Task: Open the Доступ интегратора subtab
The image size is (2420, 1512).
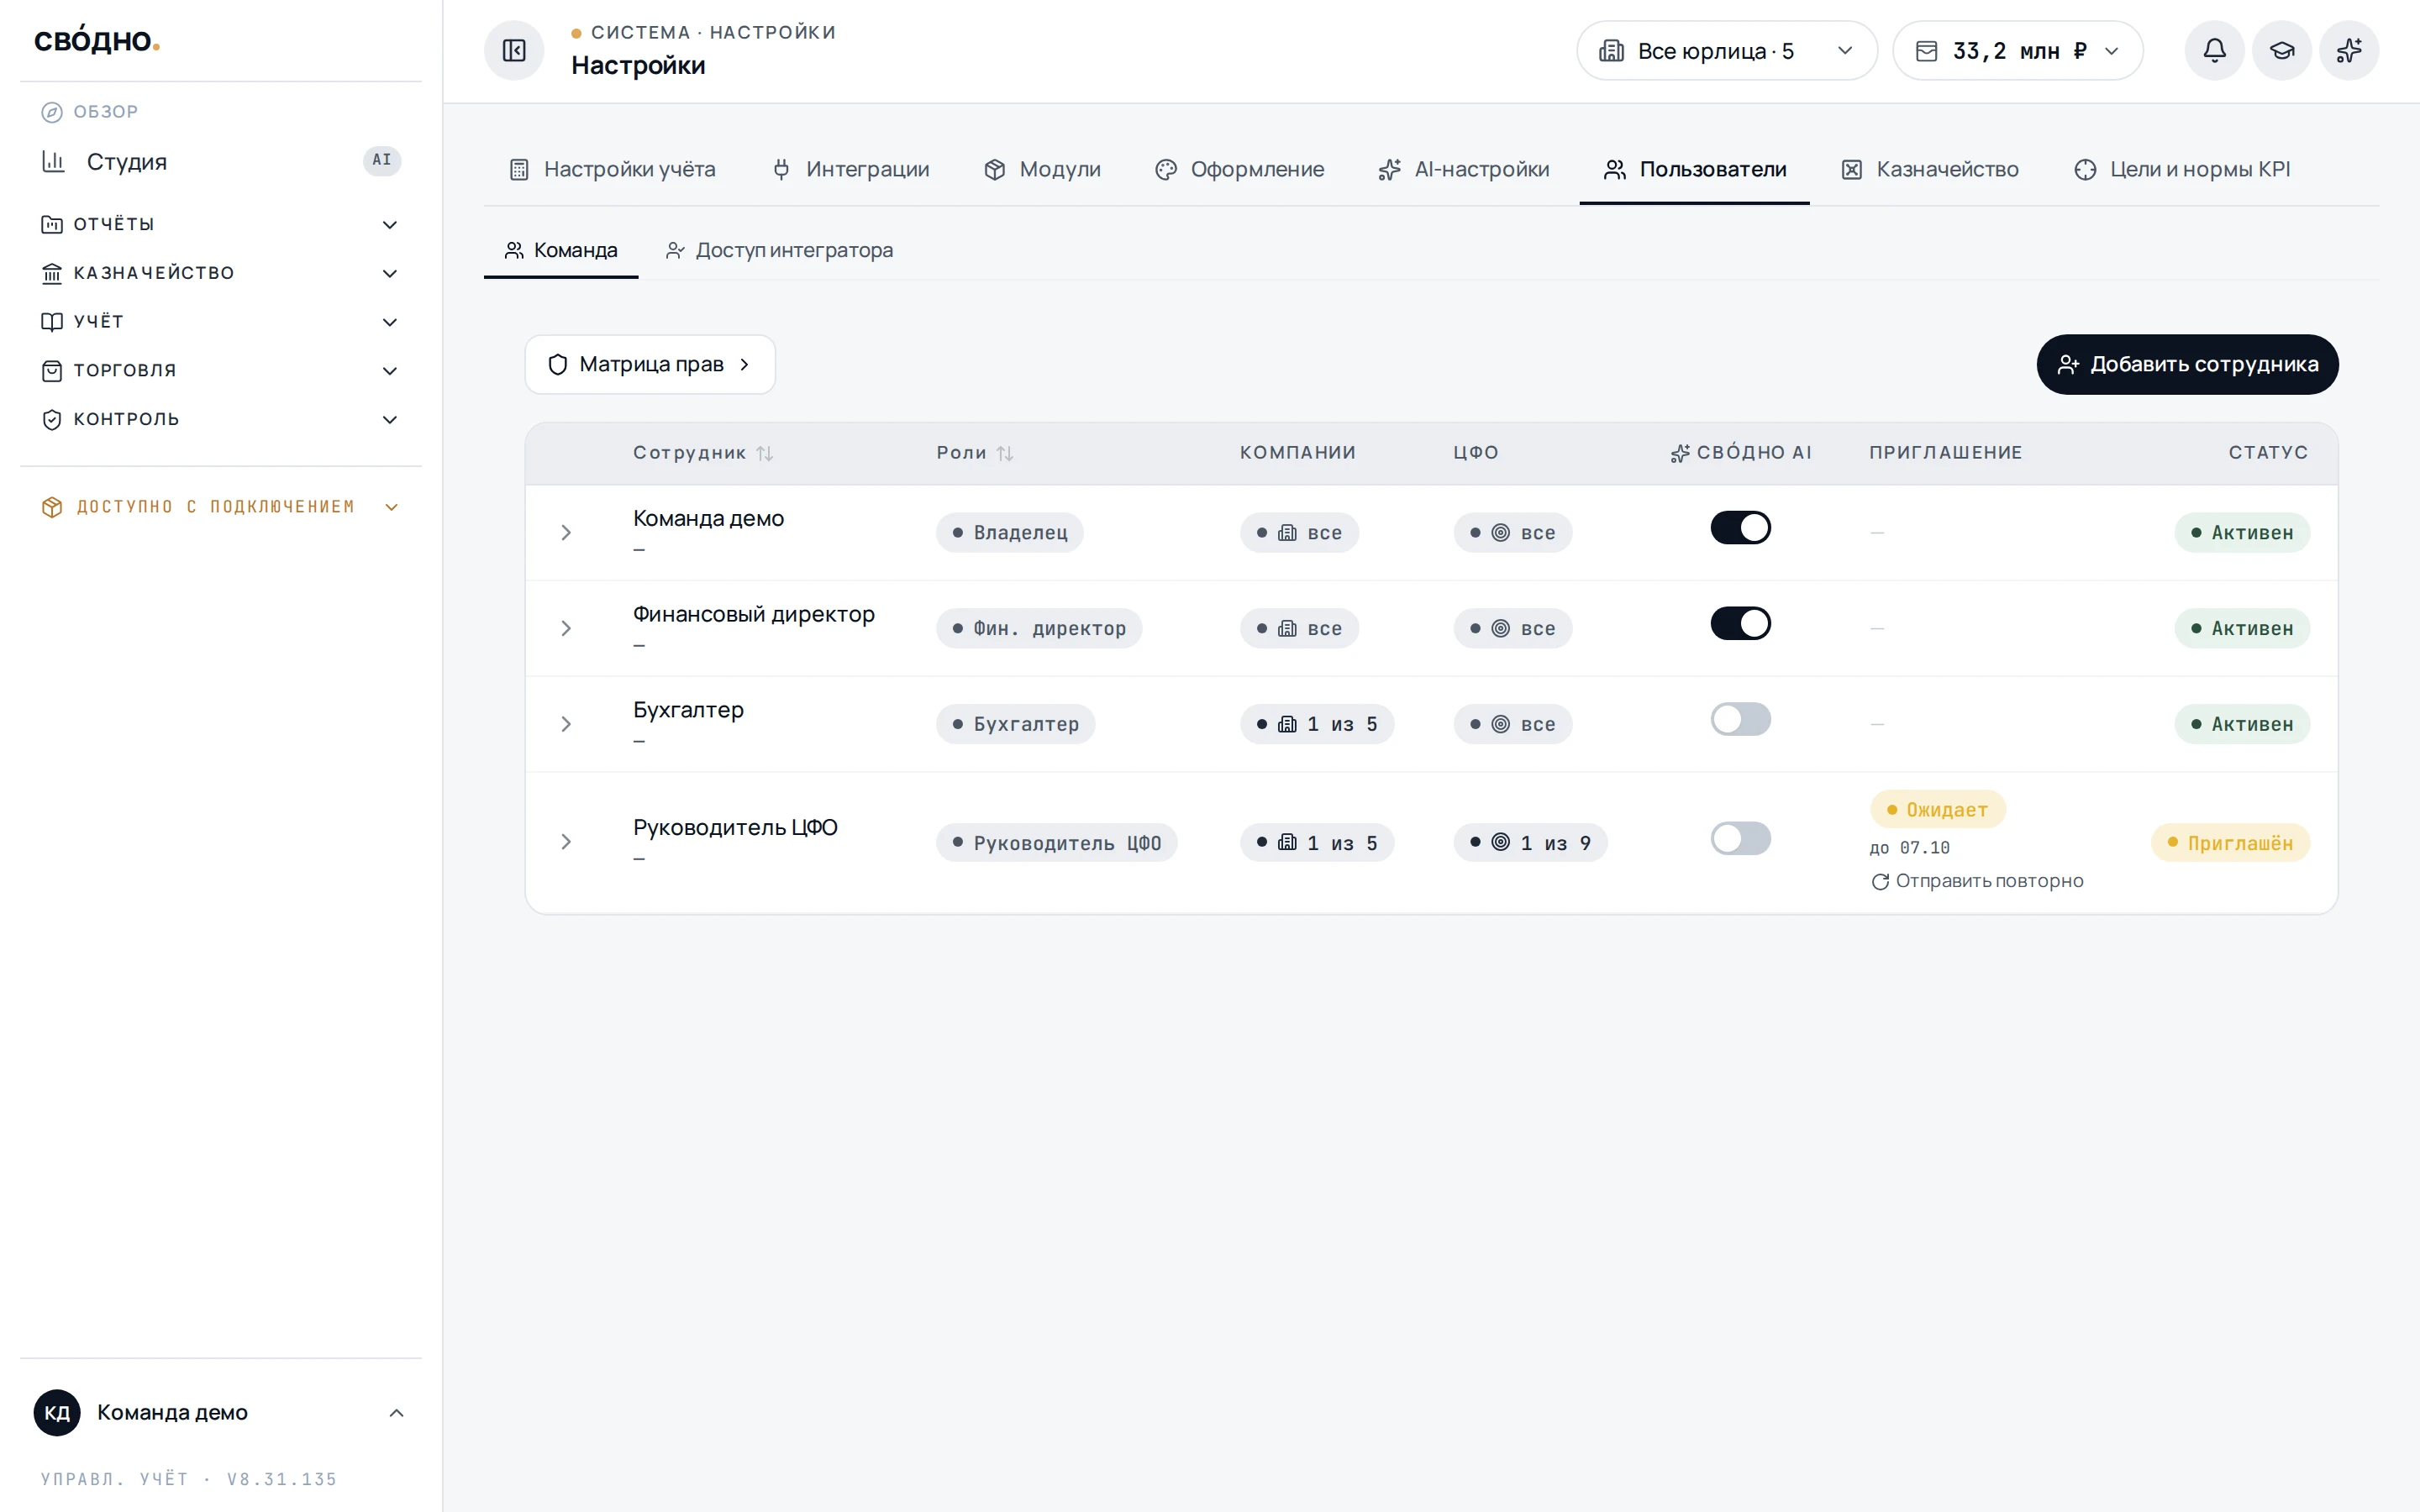Action: coord(779,250)
